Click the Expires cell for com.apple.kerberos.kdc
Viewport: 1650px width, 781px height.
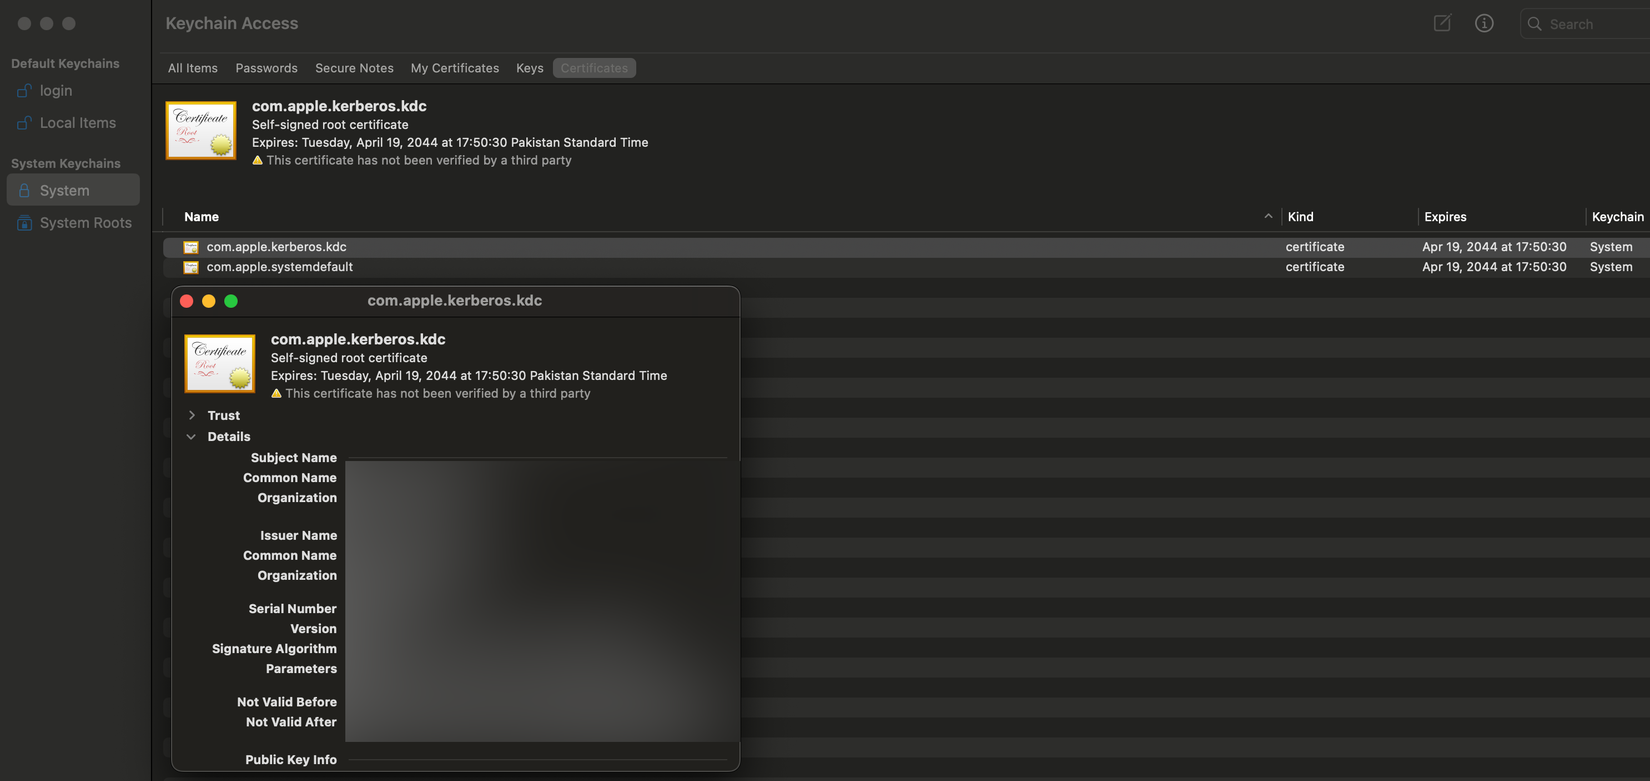(x=1494, y=247)
